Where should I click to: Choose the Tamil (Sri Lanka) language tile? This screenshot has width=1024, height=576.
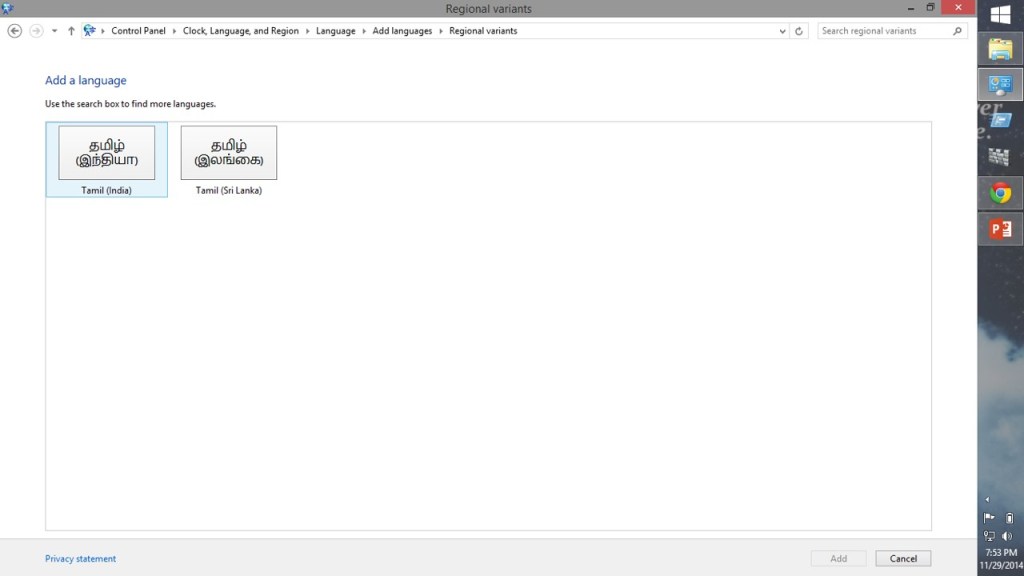[x=228, y=159]
